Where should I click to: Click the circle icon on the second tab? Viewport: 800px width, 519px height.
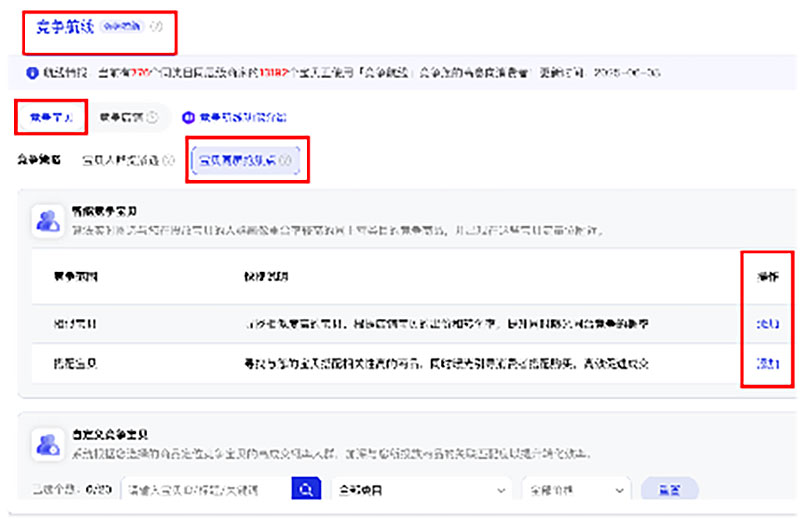[152, 117]
